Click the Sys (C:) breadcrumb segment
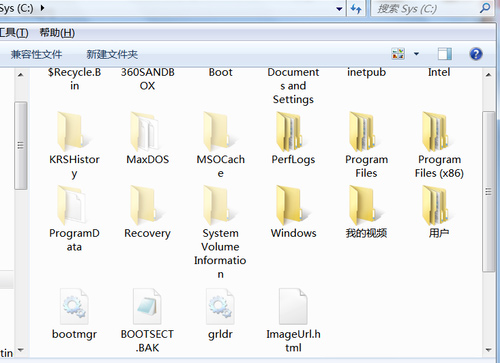The image size is (500, 363). tap(17, 8)
